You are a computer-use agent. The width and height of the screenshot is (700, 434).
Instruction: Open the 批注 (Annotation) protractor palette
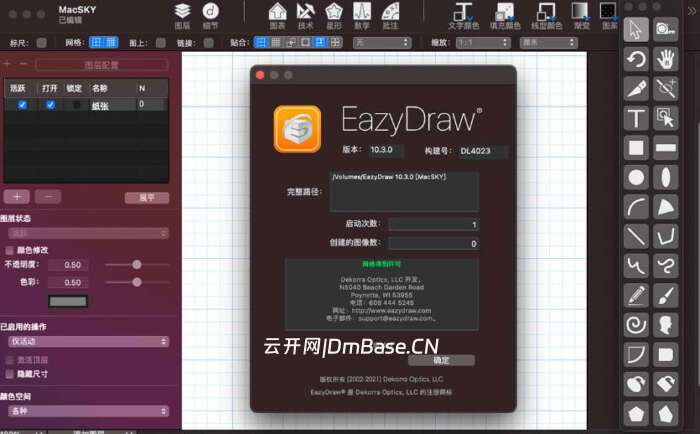[390, 16]
